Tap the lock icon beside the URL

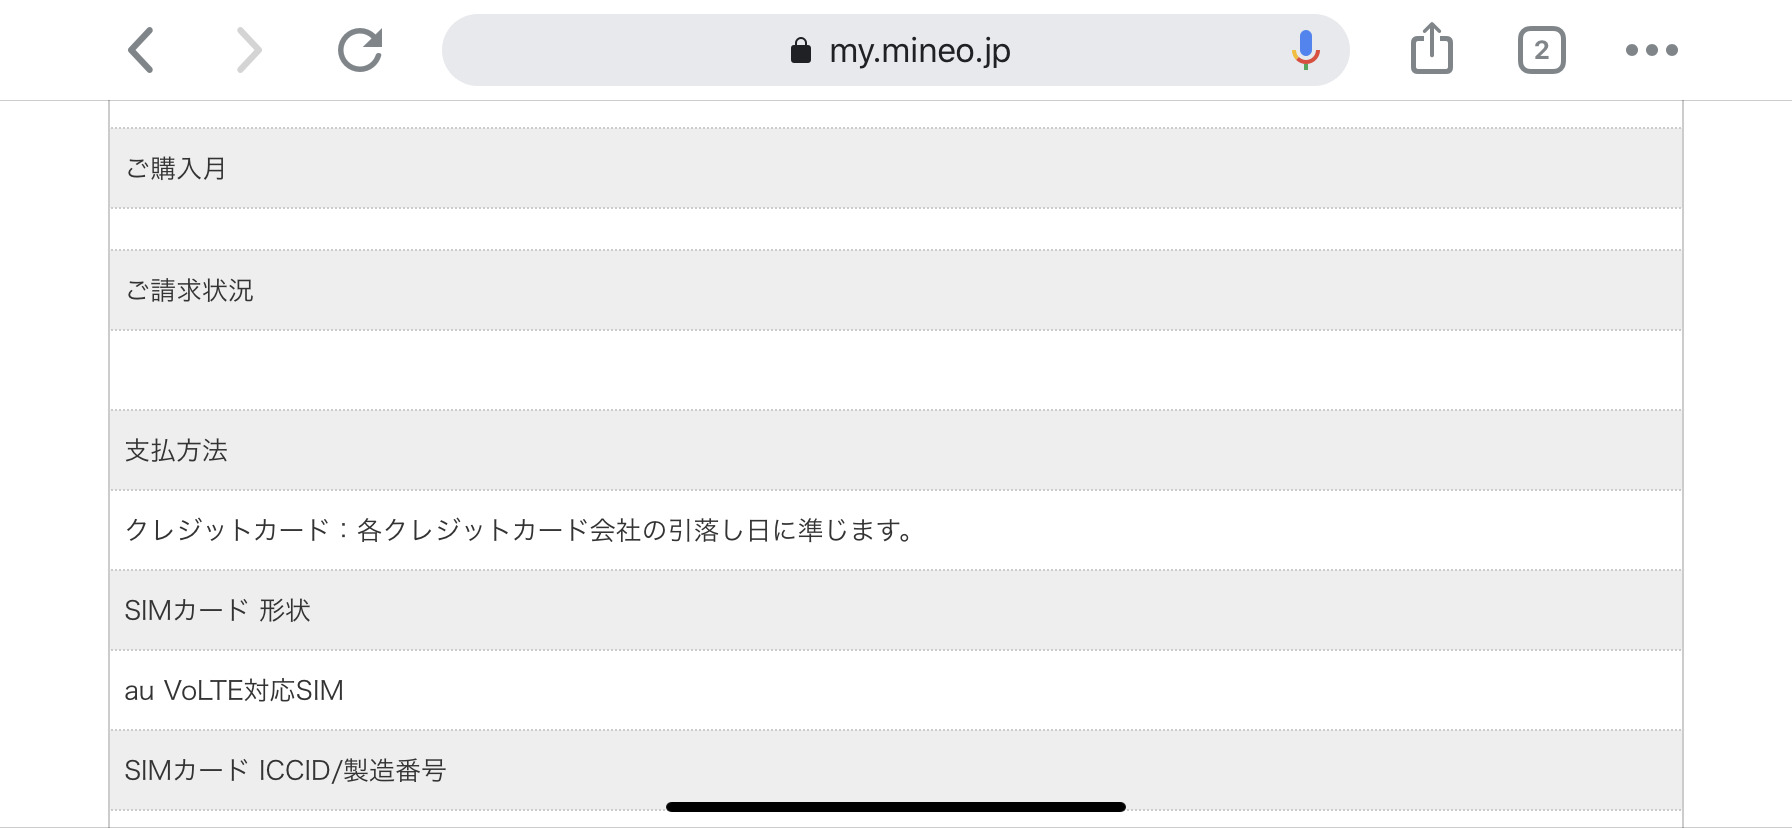(800, 50)
